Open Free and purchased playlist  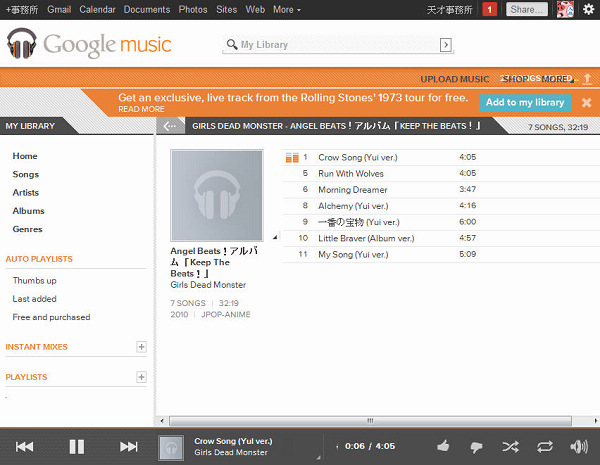point(51,317)
